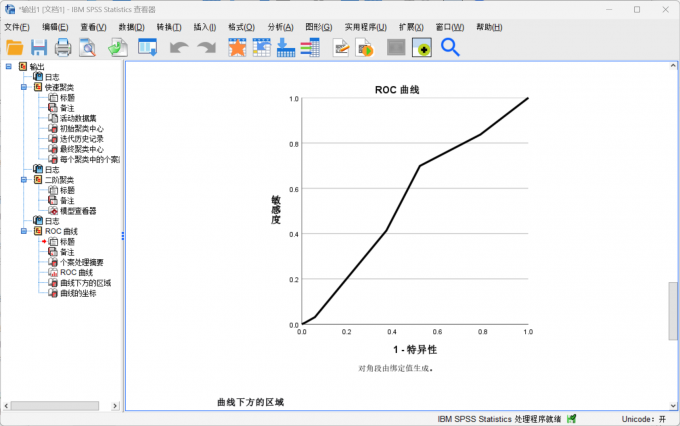
Task: Click the add output plus icon
Action: click(x=422, y=47)
